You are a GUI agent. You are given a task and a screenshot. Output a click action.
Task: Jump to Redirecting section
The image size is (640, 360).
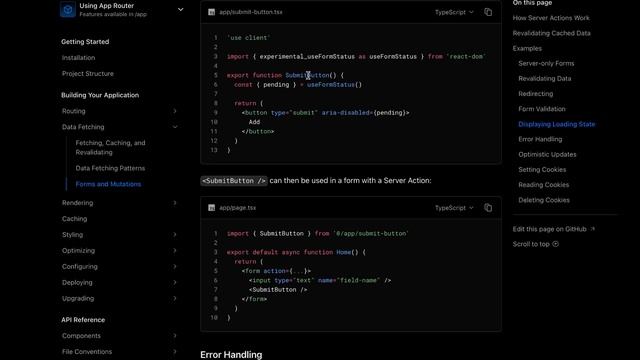[536, 93]
